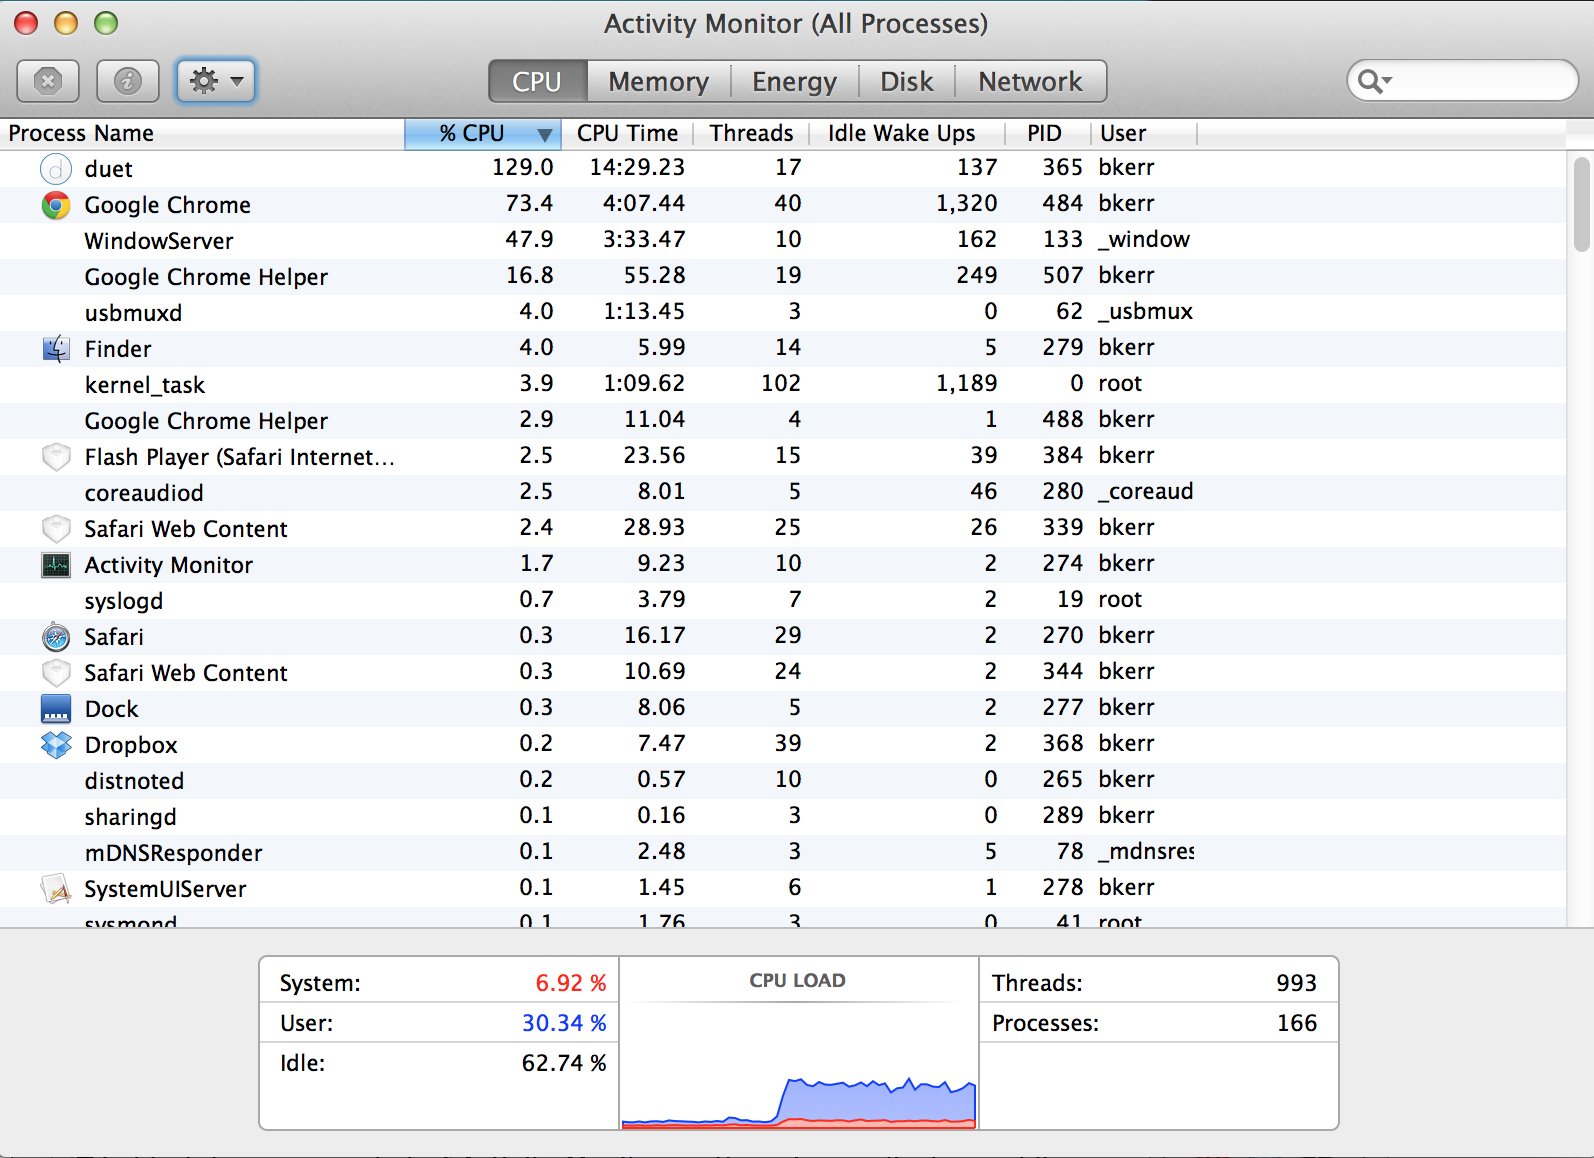Click the Google Chrome app icon

pyautogui.click(x=56, y=205)
